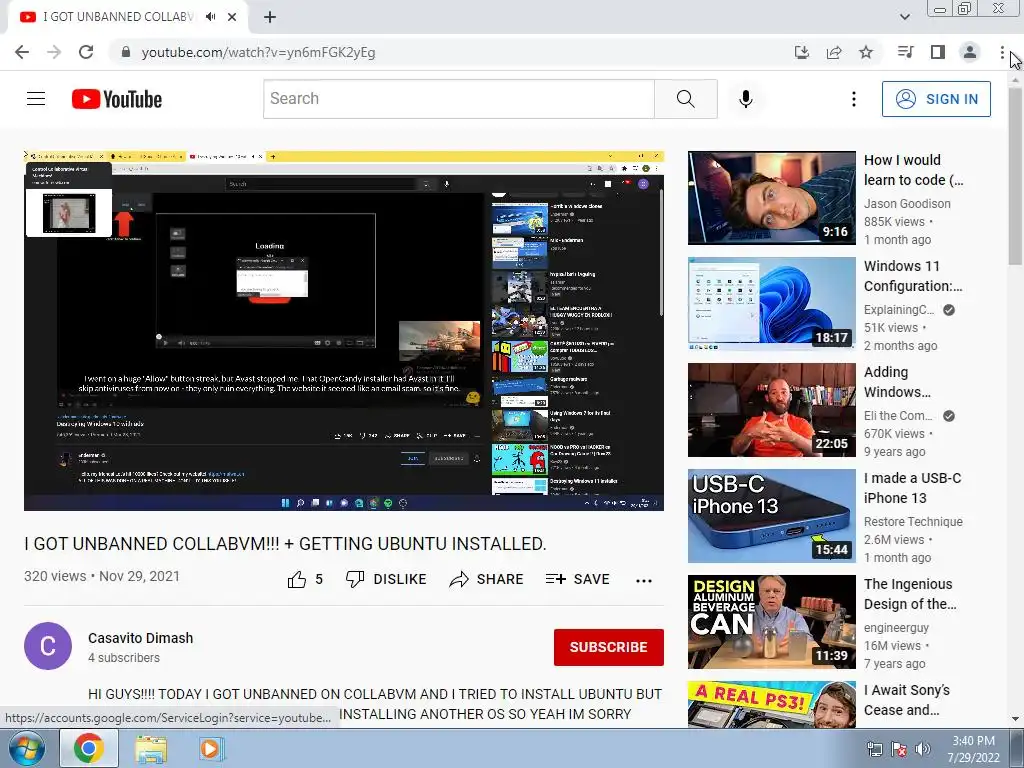Visit engineerguy channel name
This screenshot has height=768, width=1024.
pos(896,628)
